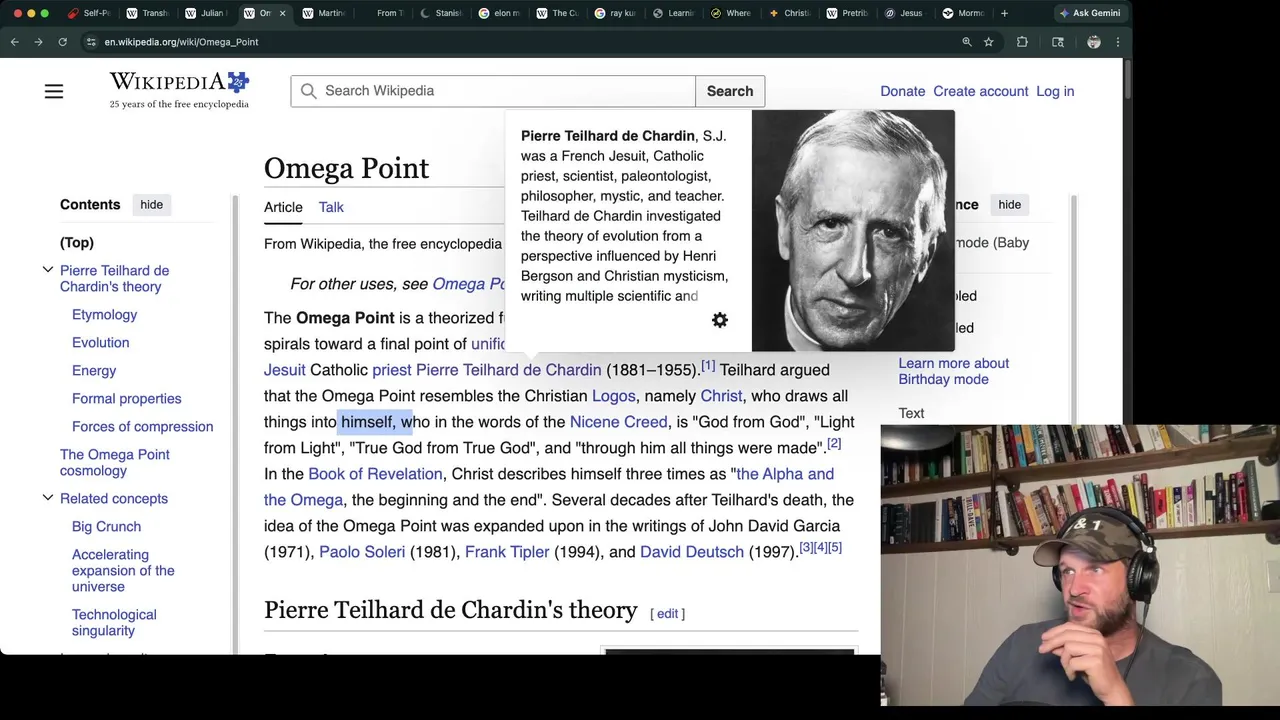1280x720 pixels.
Task: Click the address bar URL field
Action: tap(520, 42)
